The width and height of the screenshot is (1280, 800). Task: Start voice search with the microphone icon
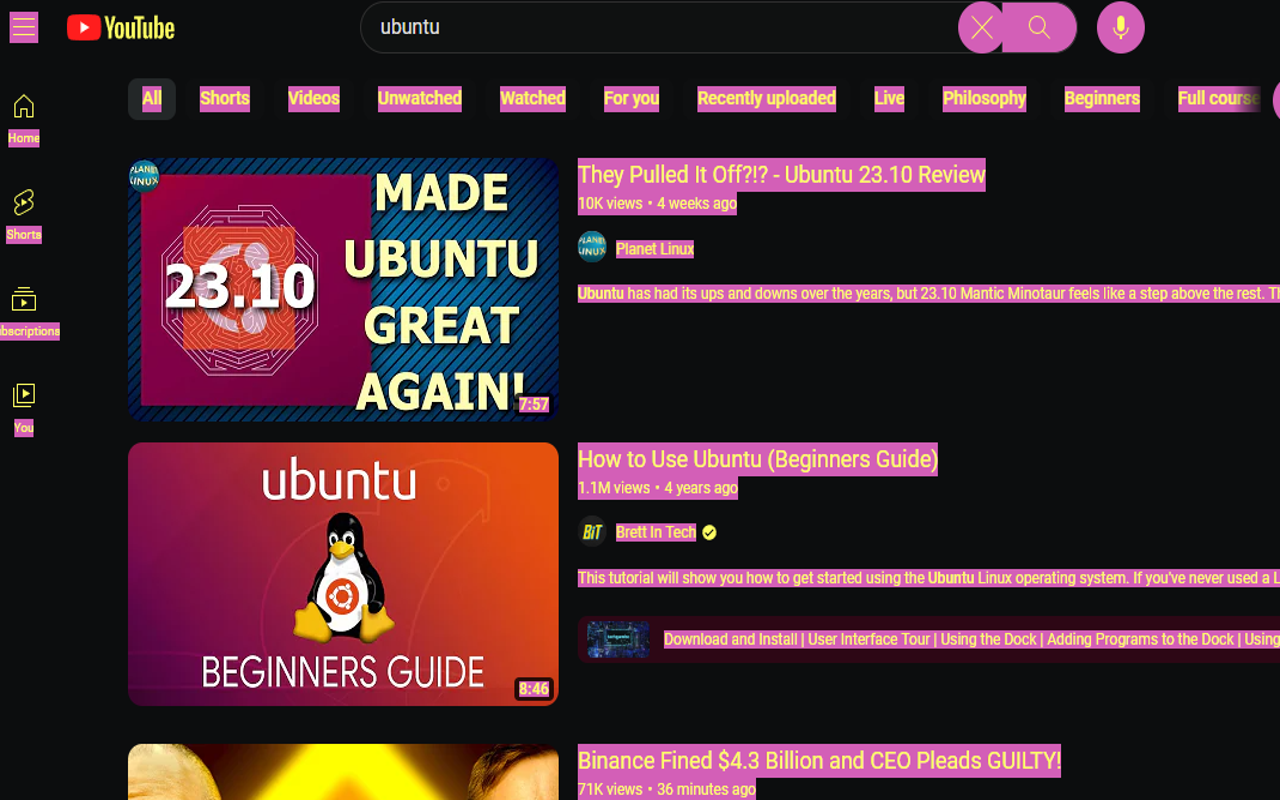[x=1121, y=28]
